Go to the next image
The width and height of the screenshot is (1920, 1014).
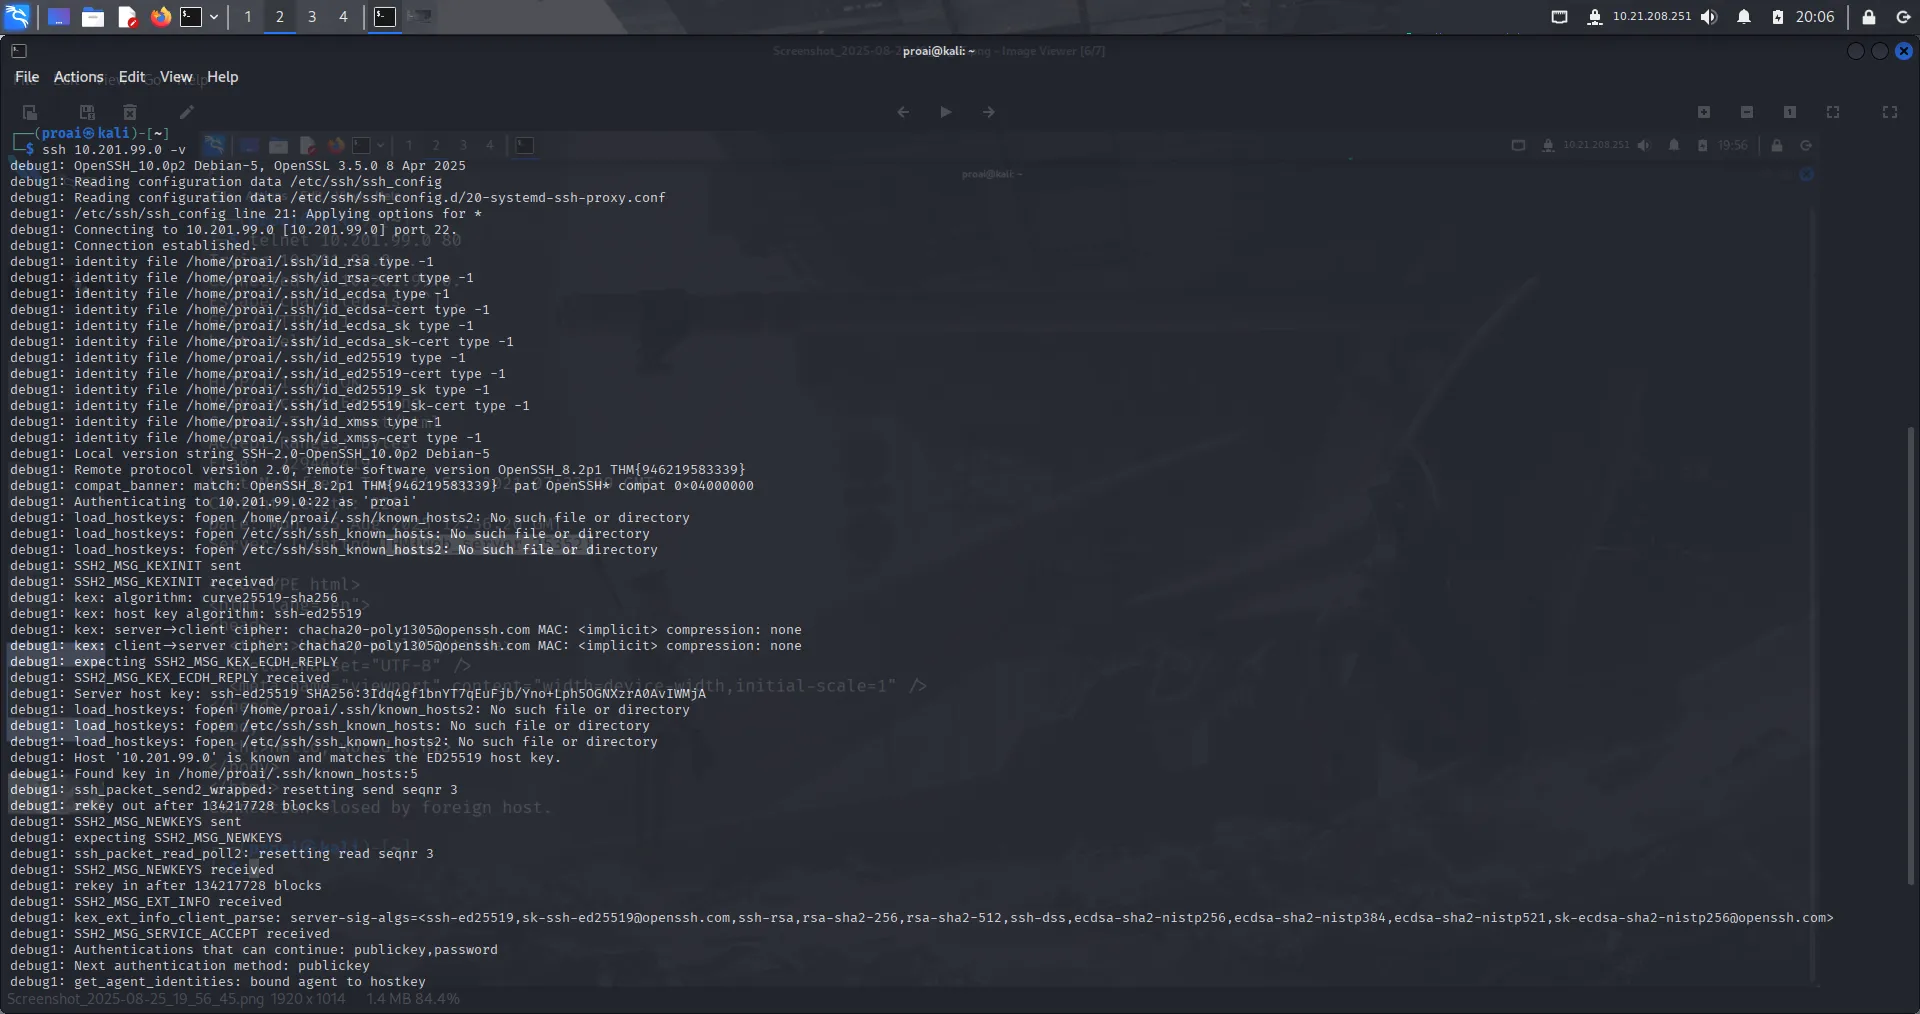988,112
